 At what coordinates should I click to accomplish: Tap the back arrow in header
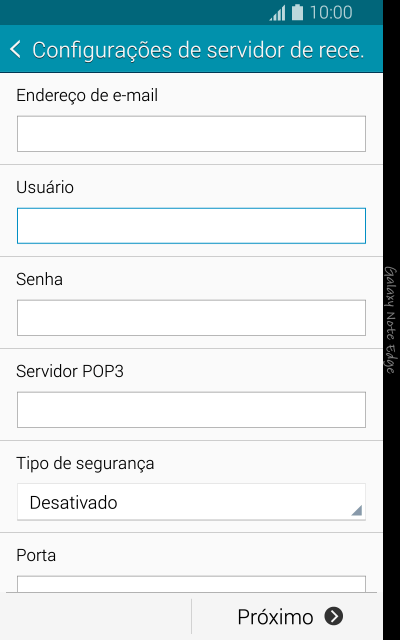(15, 50)
